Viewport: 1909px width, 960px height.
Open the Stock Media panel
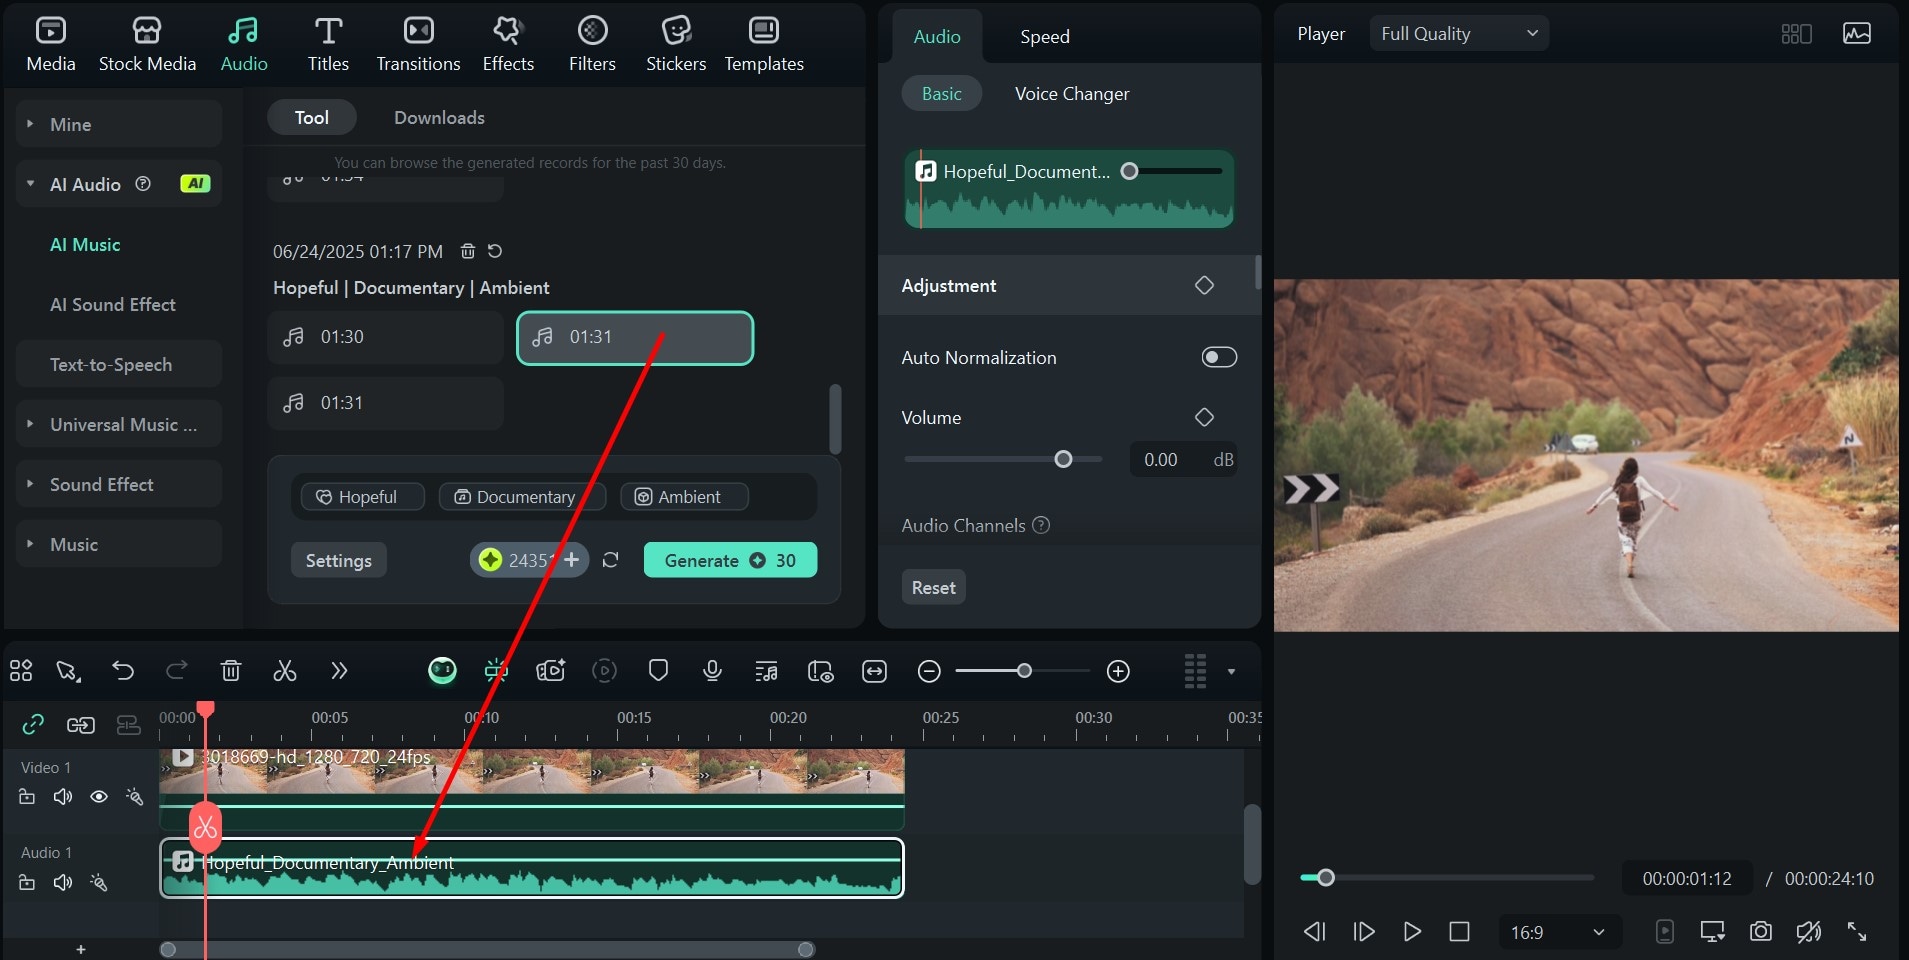point(147,45)
